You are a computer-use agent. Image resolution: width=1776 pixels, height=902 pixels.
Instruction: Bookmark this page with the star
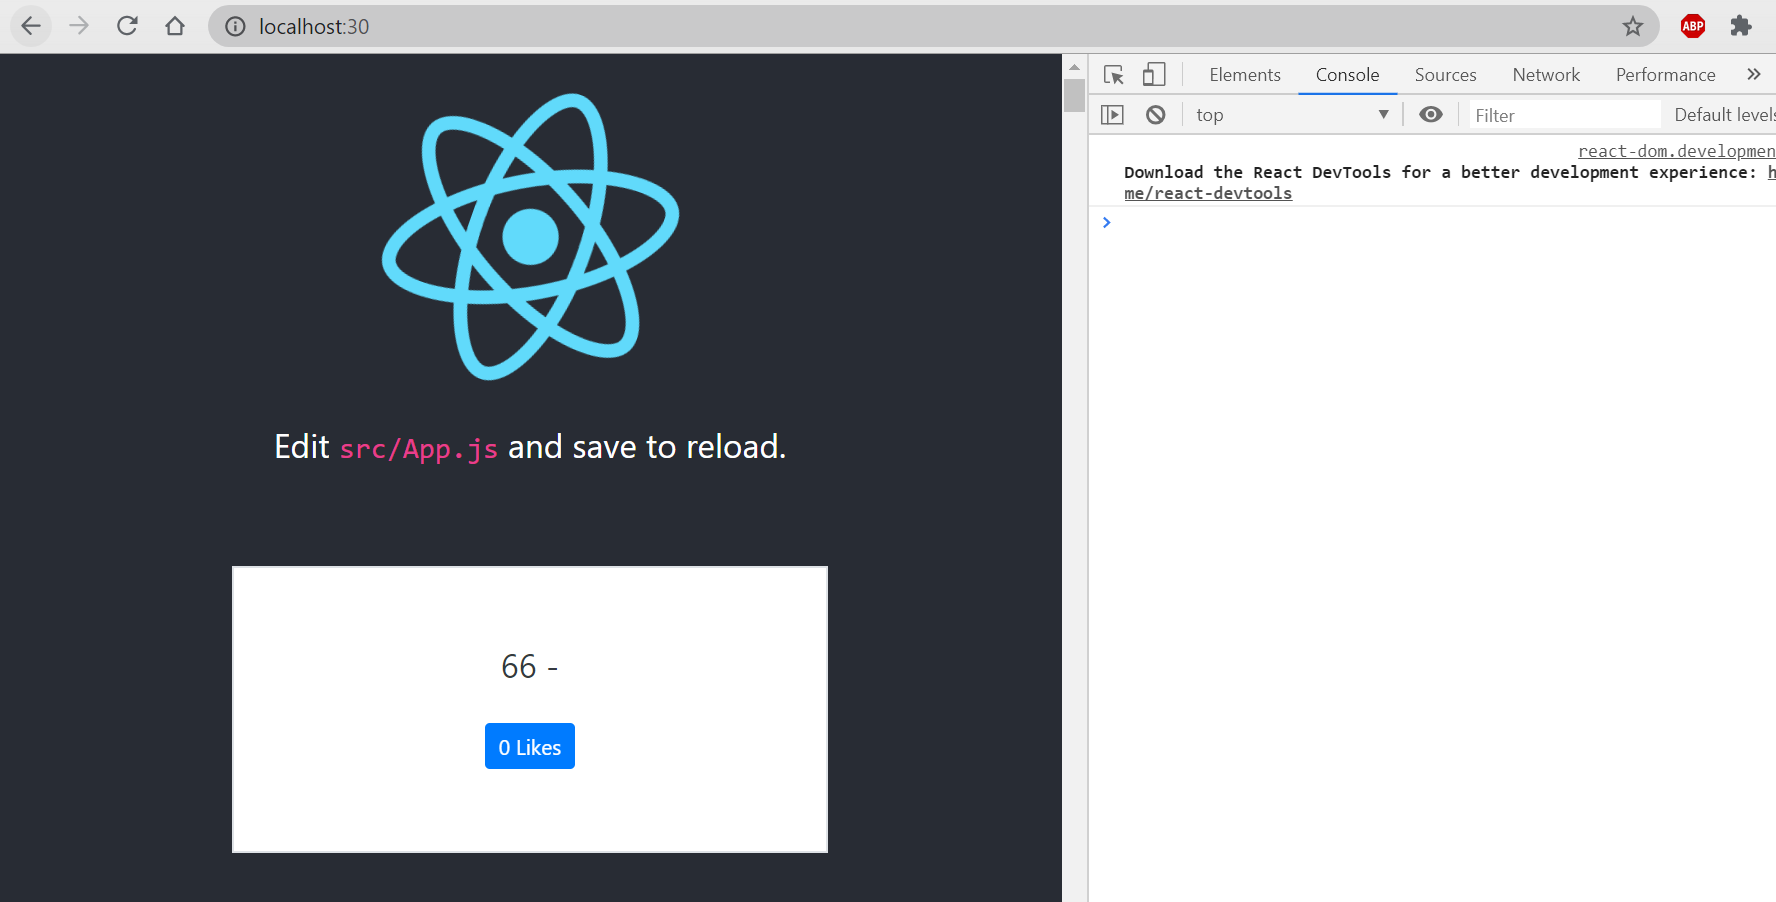(x=1633, y=26)
